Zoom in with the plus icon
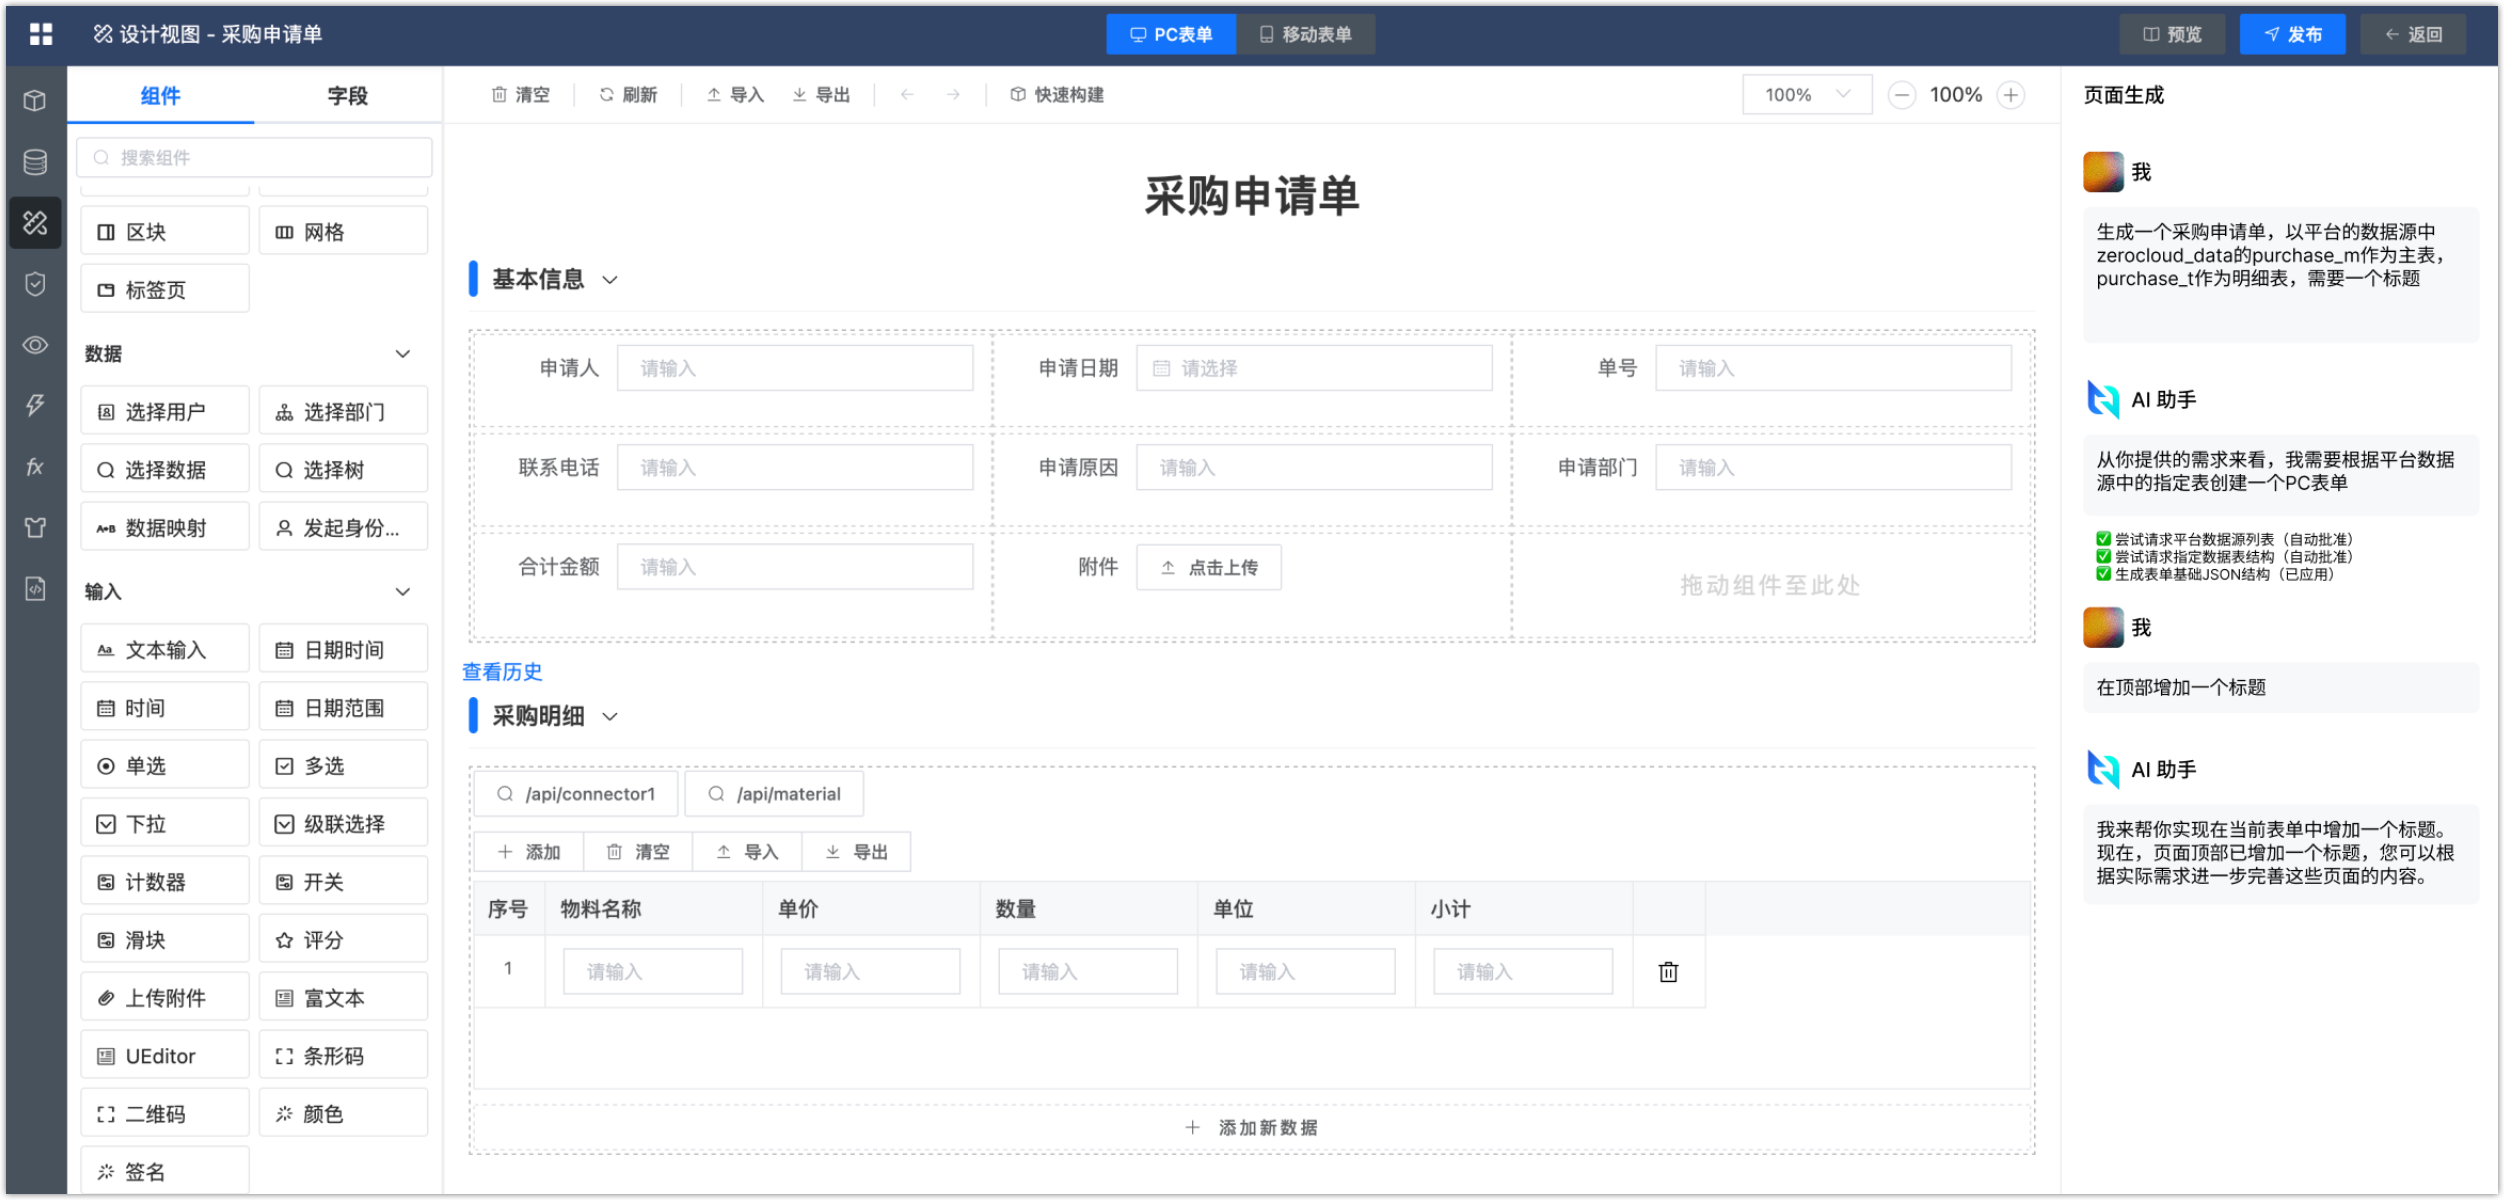 (x=2011, y=95)
